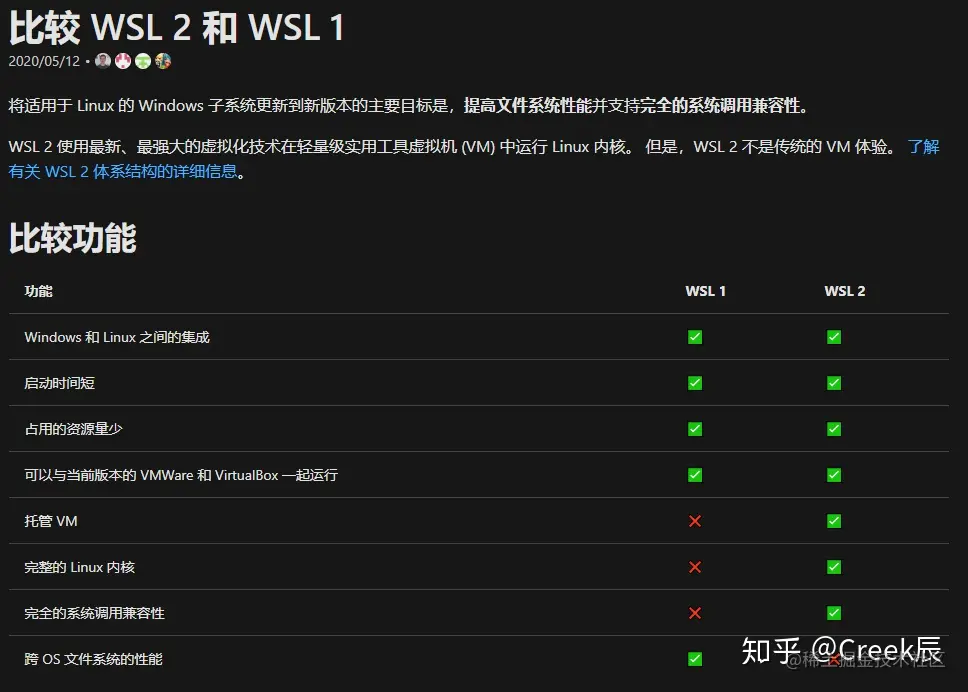The height and width of the screenshot is (692, 968).
Task: Click WSL 1 checkmark in VMWare 和 VirtualBox row
Action: point(695,475)
